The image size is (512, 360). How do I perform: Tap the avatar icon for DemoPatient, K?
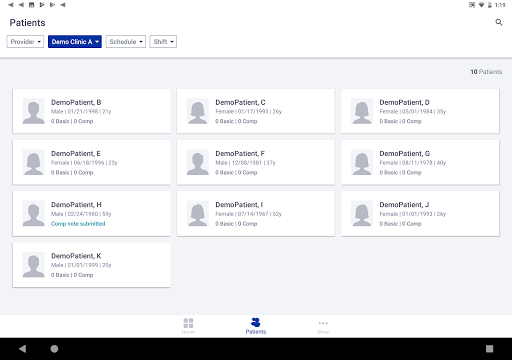coord(33,265)
